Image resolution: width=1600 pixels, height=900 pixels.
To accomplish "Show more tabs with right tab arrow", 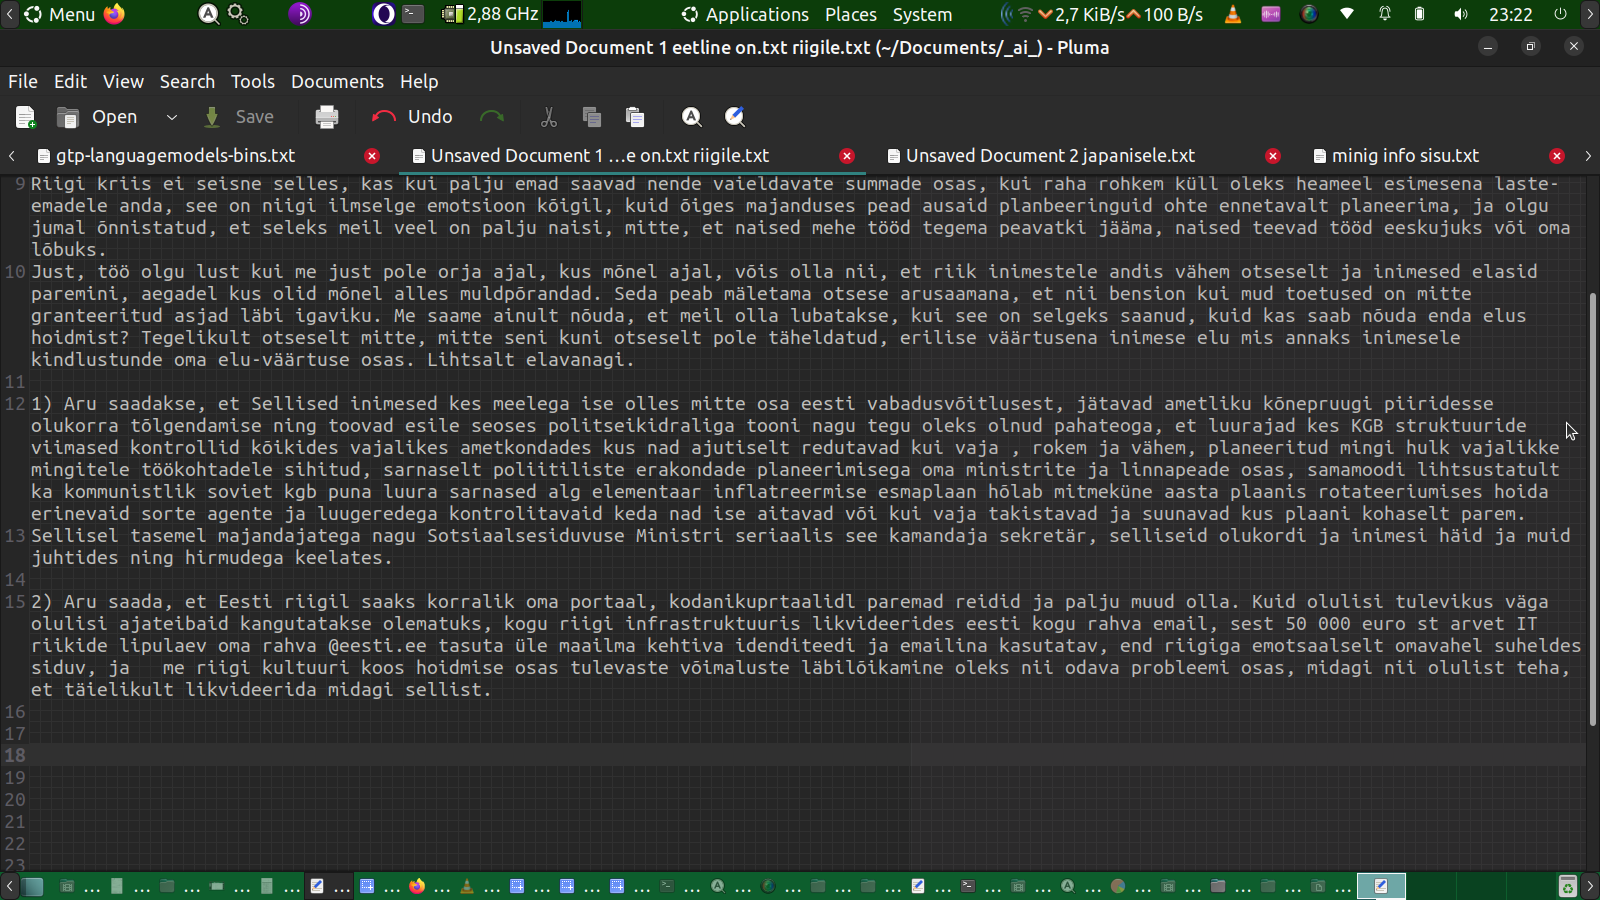I will [1588, 156].
